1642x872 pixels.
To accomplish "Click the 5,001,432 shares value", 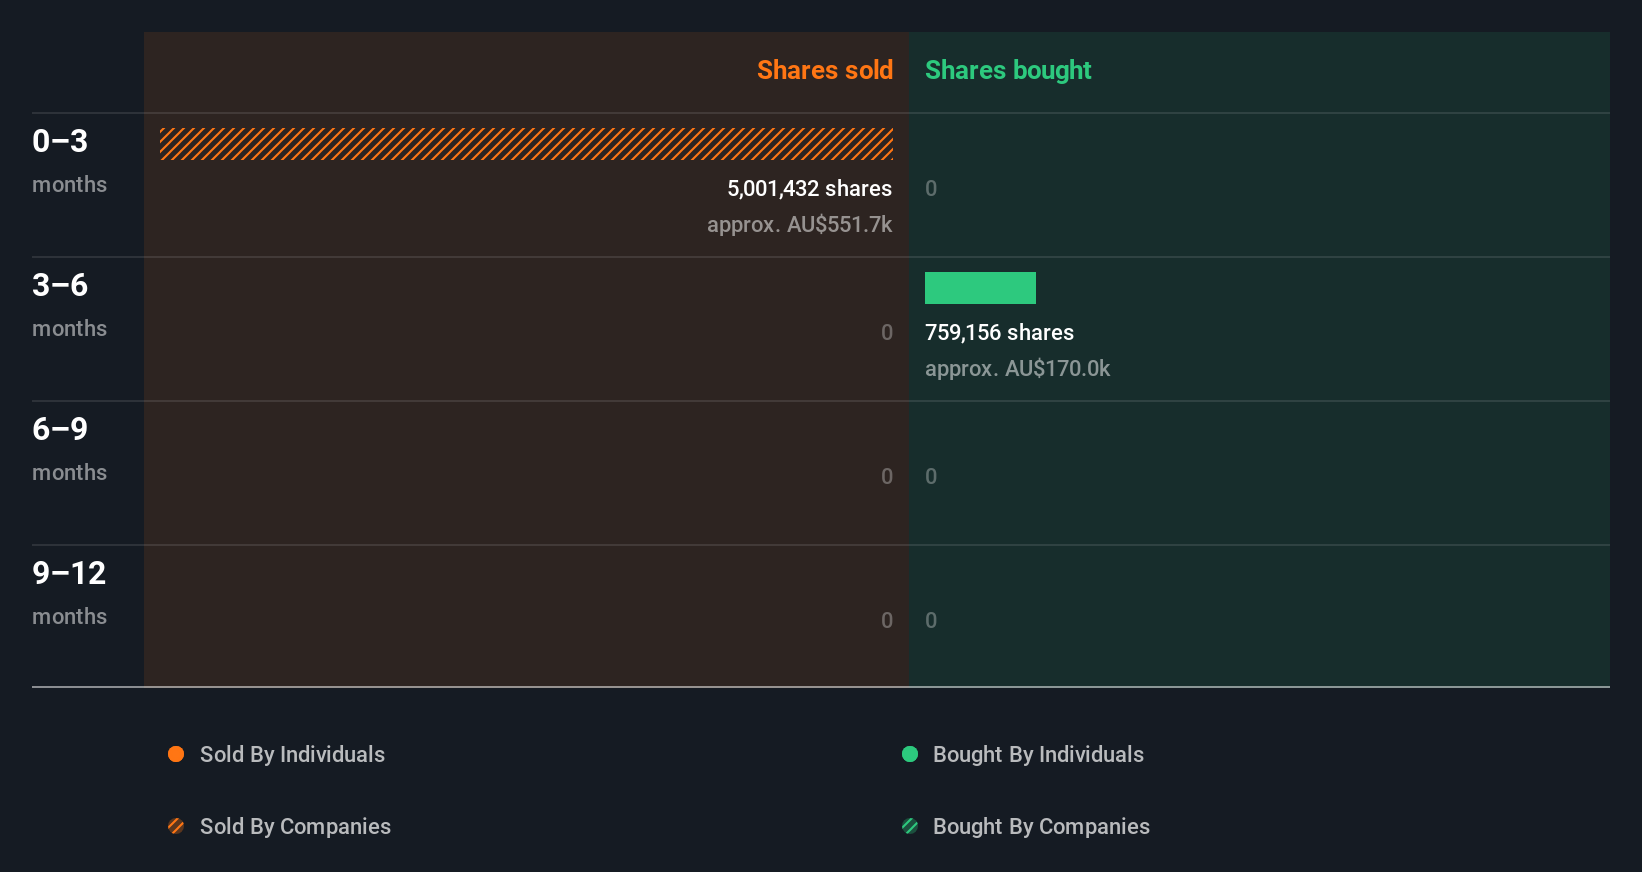I will [x=809, y=188].
